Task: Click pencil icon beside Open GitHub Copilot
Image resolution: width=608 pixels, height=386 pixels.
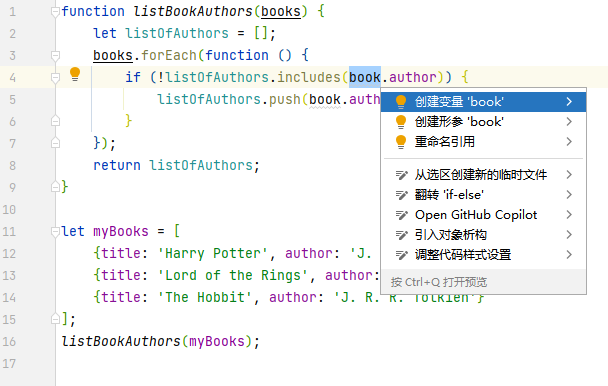Action: pos(401,215)
